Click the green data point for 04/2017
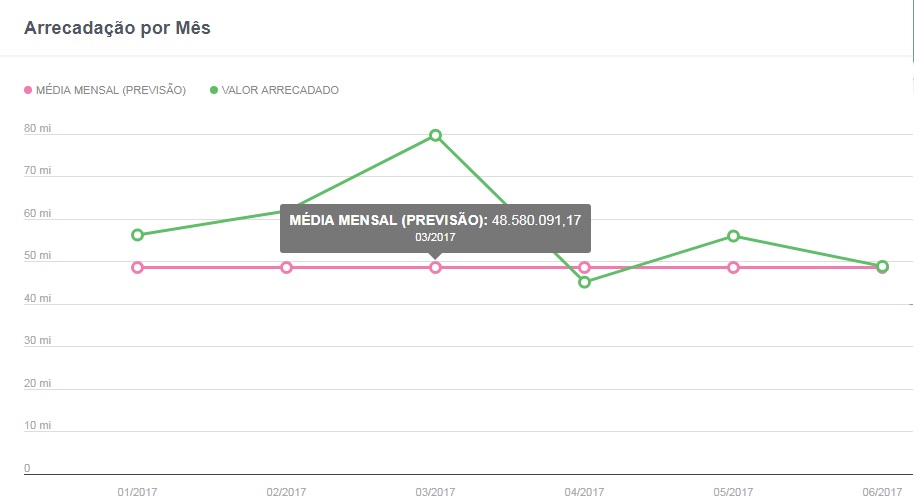 (584, 282)
